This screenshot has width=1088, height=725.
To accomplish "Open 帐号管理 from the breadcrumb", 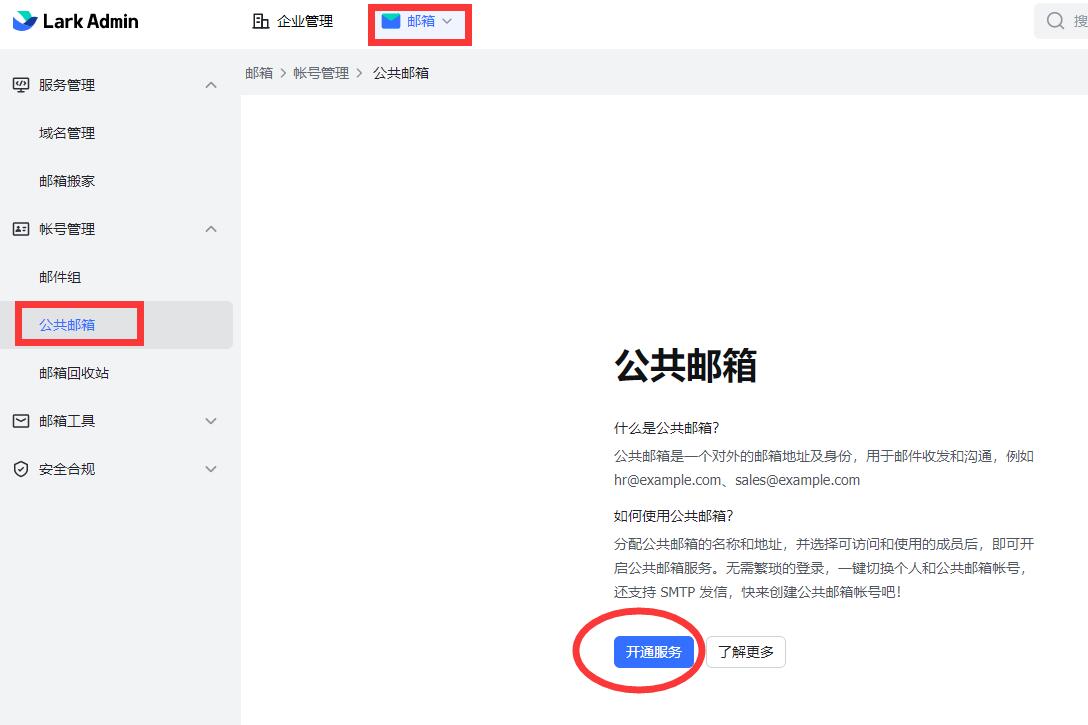I will (321, 72).
